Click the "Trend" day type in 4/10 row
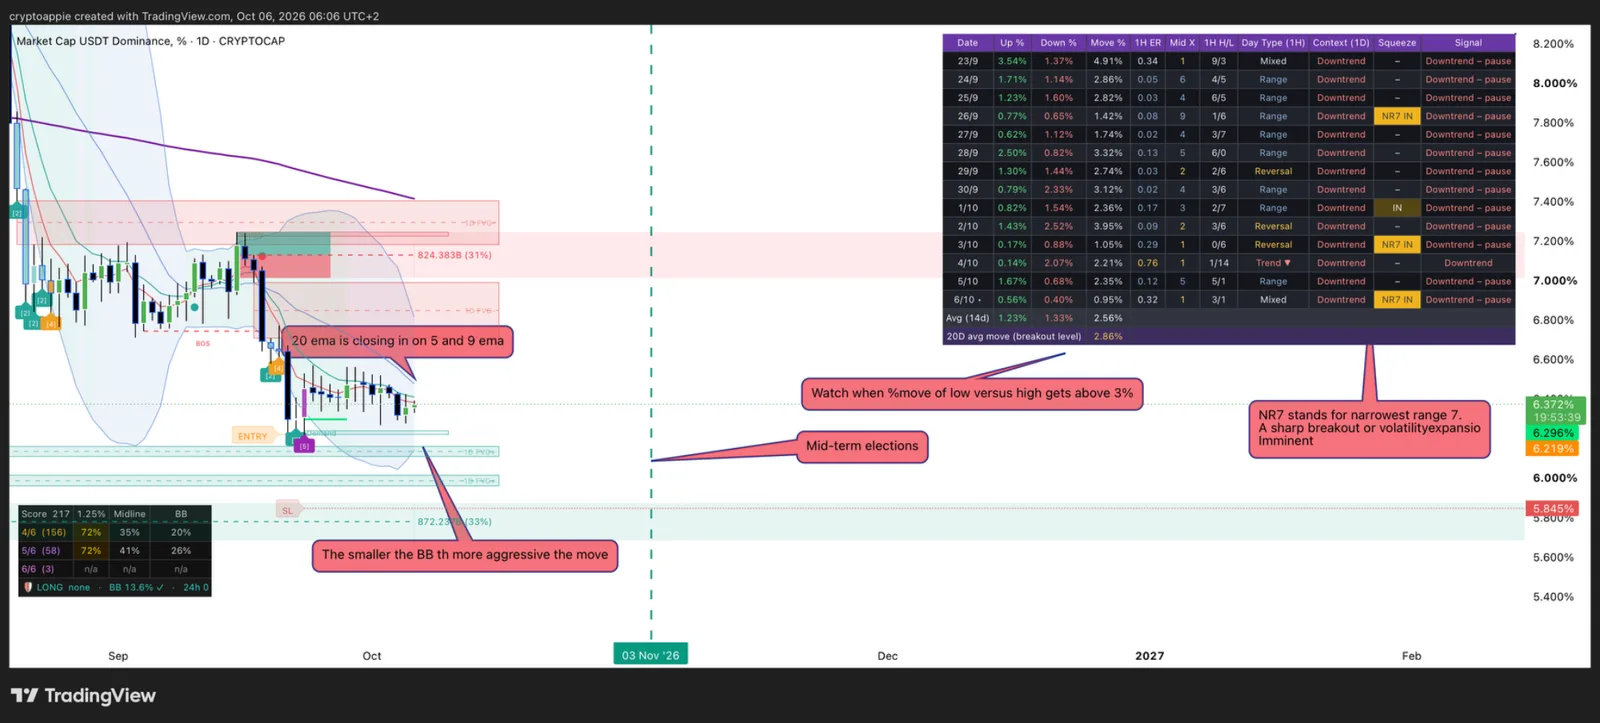Viewport: 1600px width, 723px height. coord(1273,263)
